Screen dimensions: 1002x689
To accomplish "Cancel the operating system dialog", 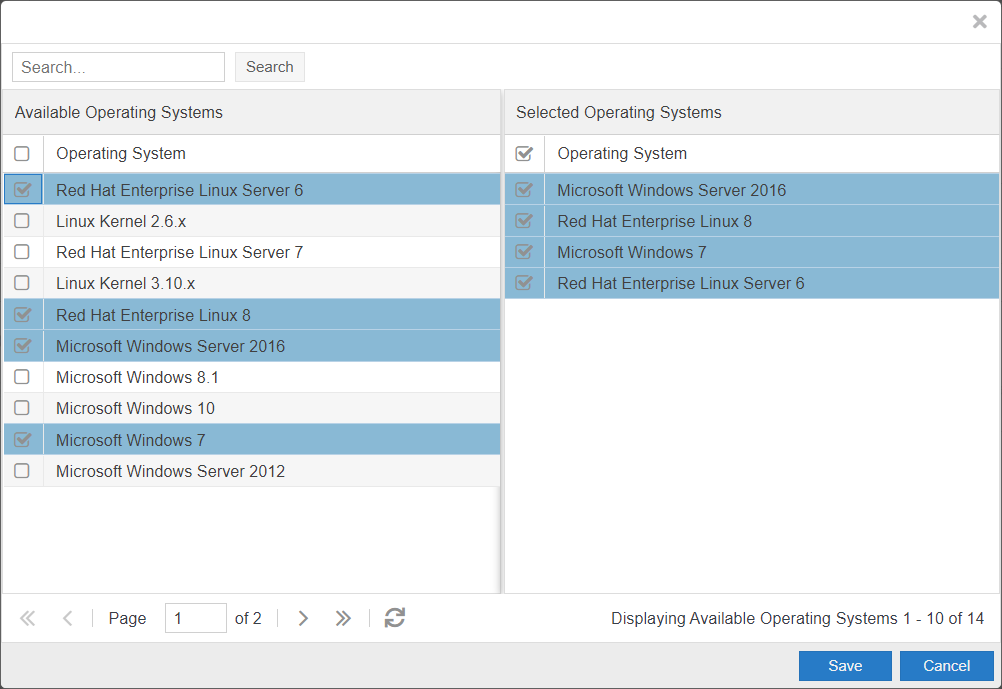I will point(946,666).
